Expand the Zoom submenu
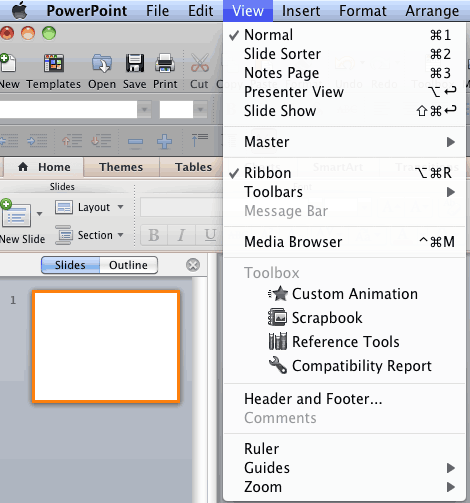This screenshot has width=470, height=503. [344, 487]
